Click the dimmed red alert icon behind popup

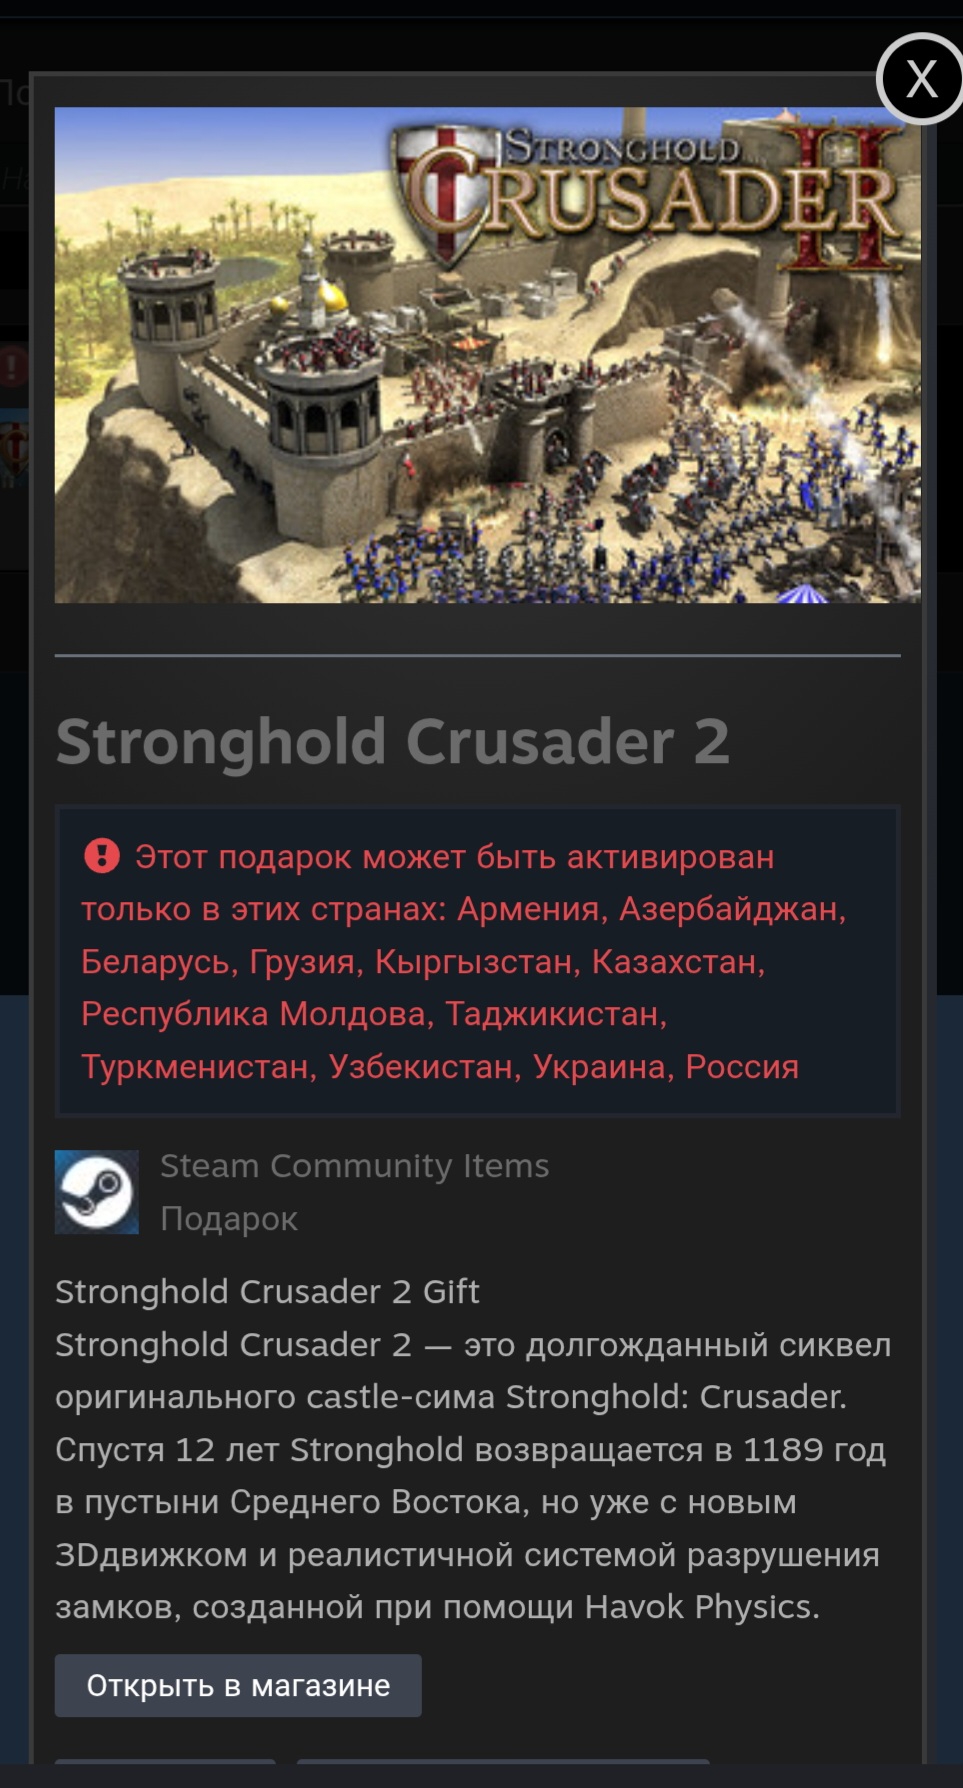point(12,366)
